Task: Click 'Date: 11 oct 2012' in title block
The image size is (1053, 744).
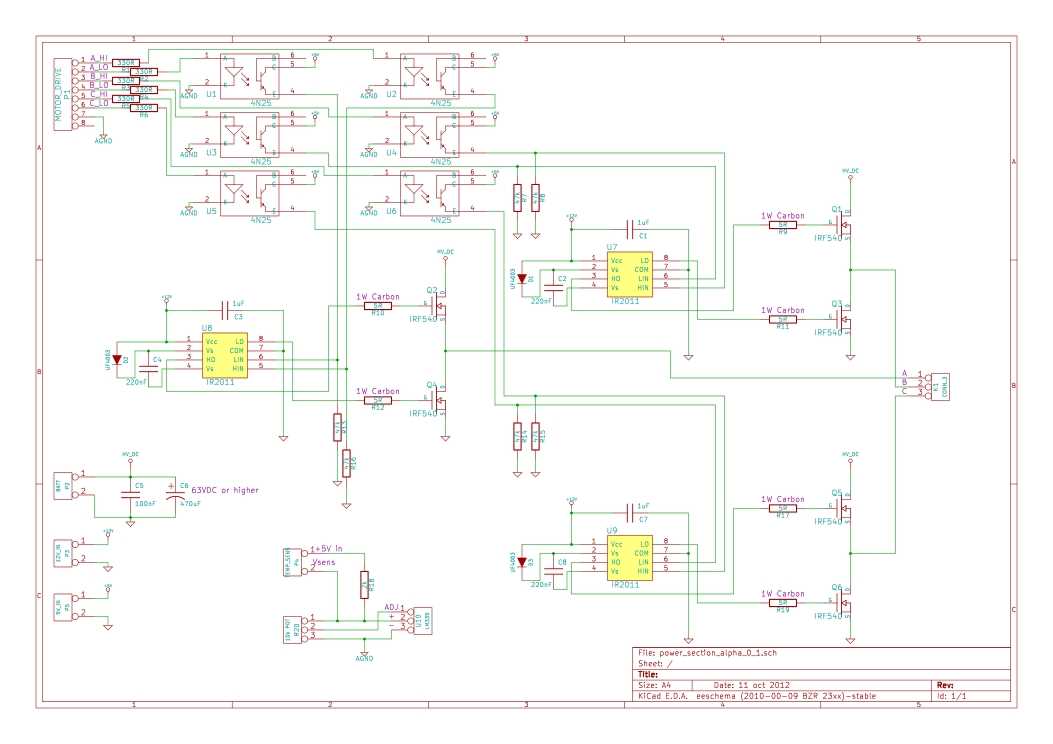Action: (x=752, y=686)
